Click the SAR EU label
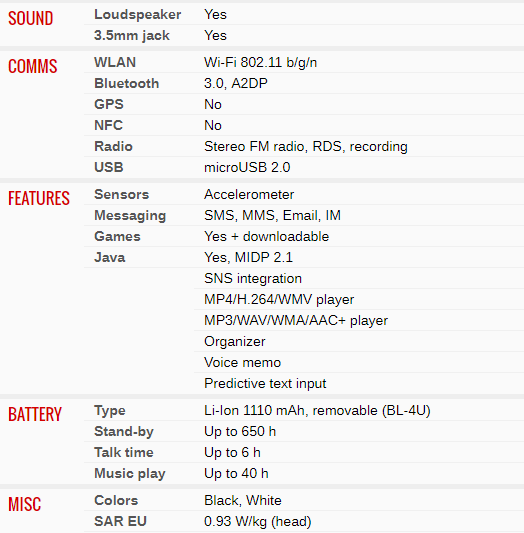524x533 pixels. [x=120, y=521]
